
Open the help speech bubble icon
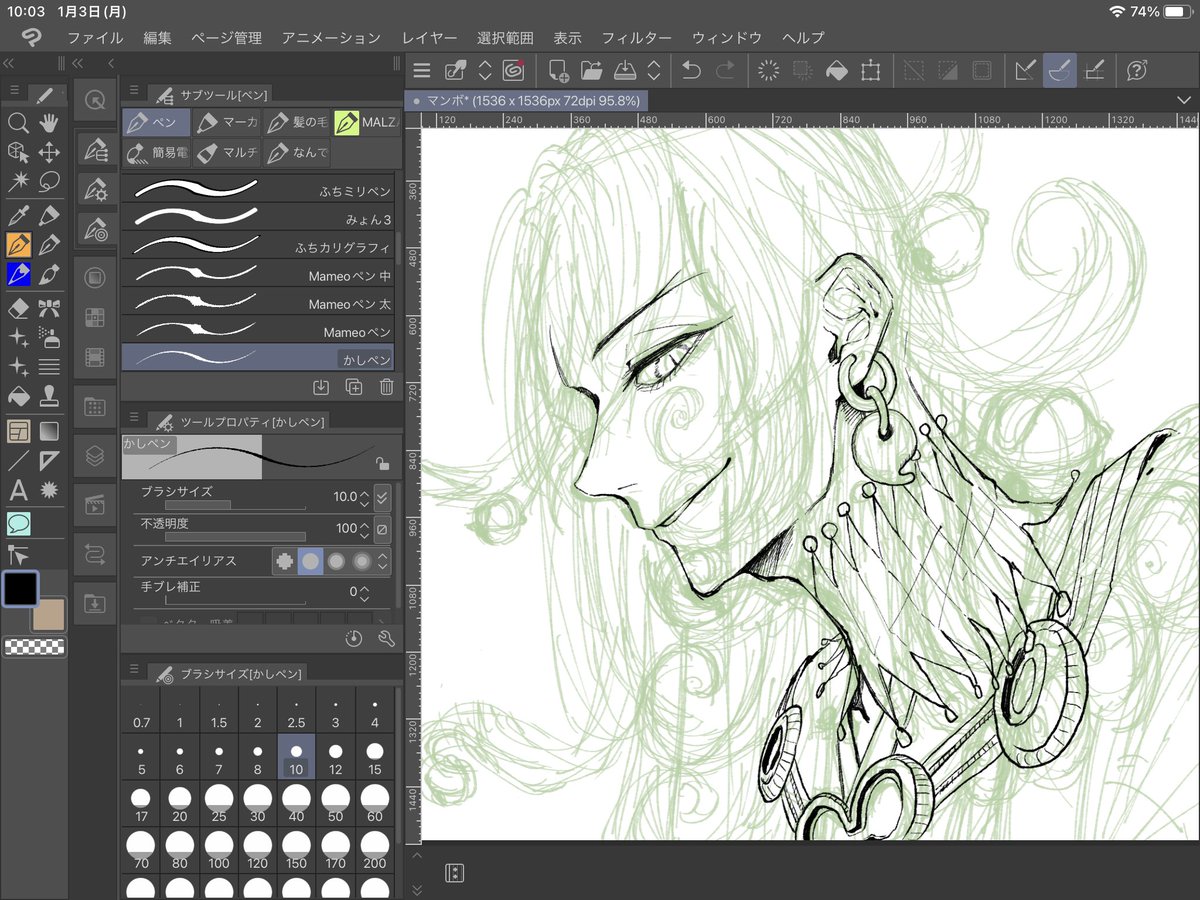pyautogui.click(x=1137, y=70)
